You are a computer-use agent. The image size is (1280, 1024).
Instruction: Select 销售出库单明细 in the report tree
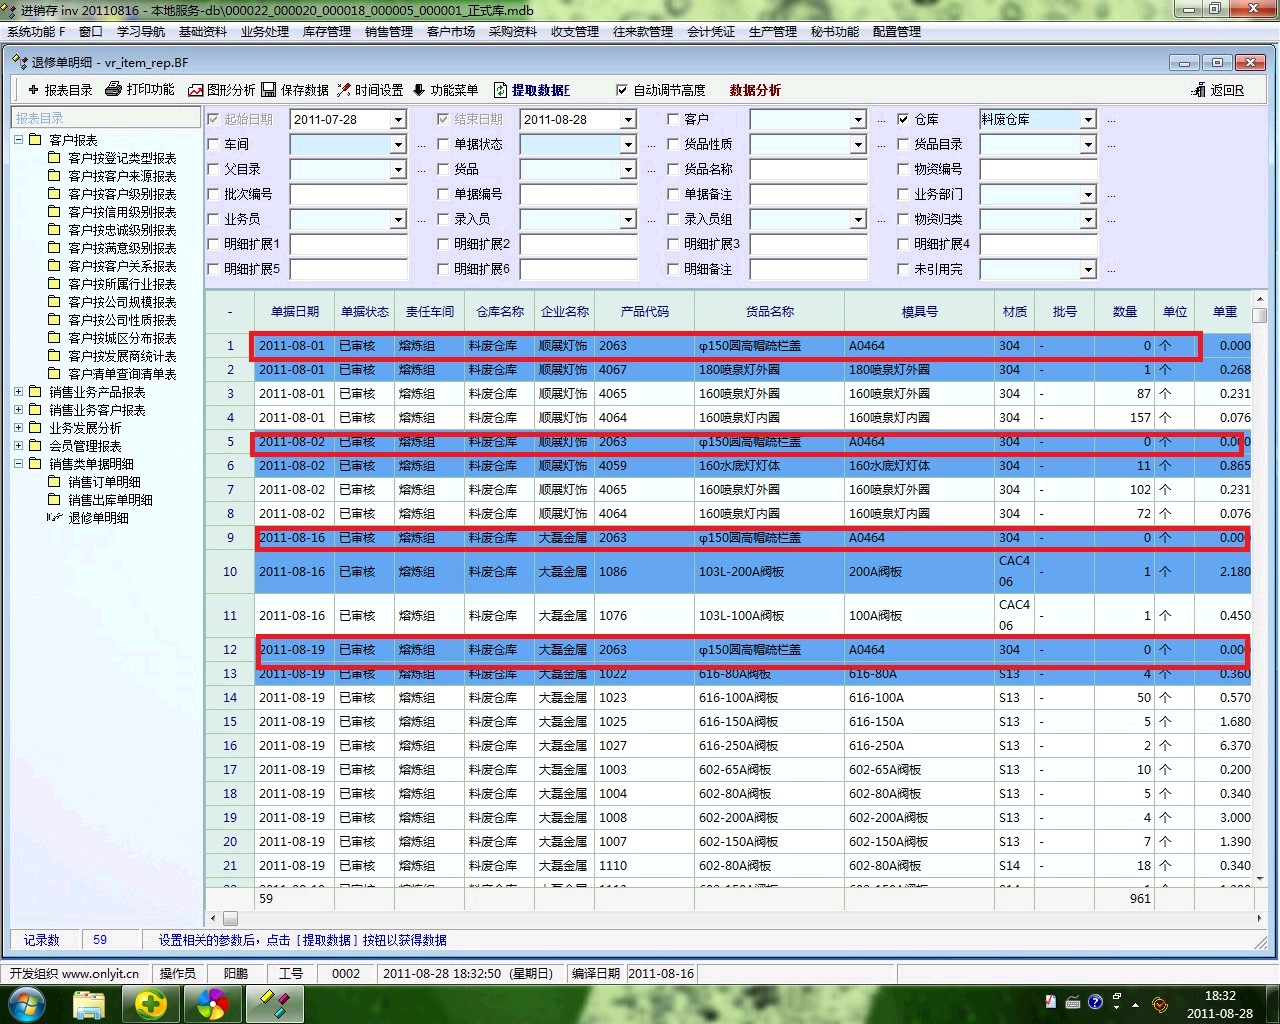110,500
